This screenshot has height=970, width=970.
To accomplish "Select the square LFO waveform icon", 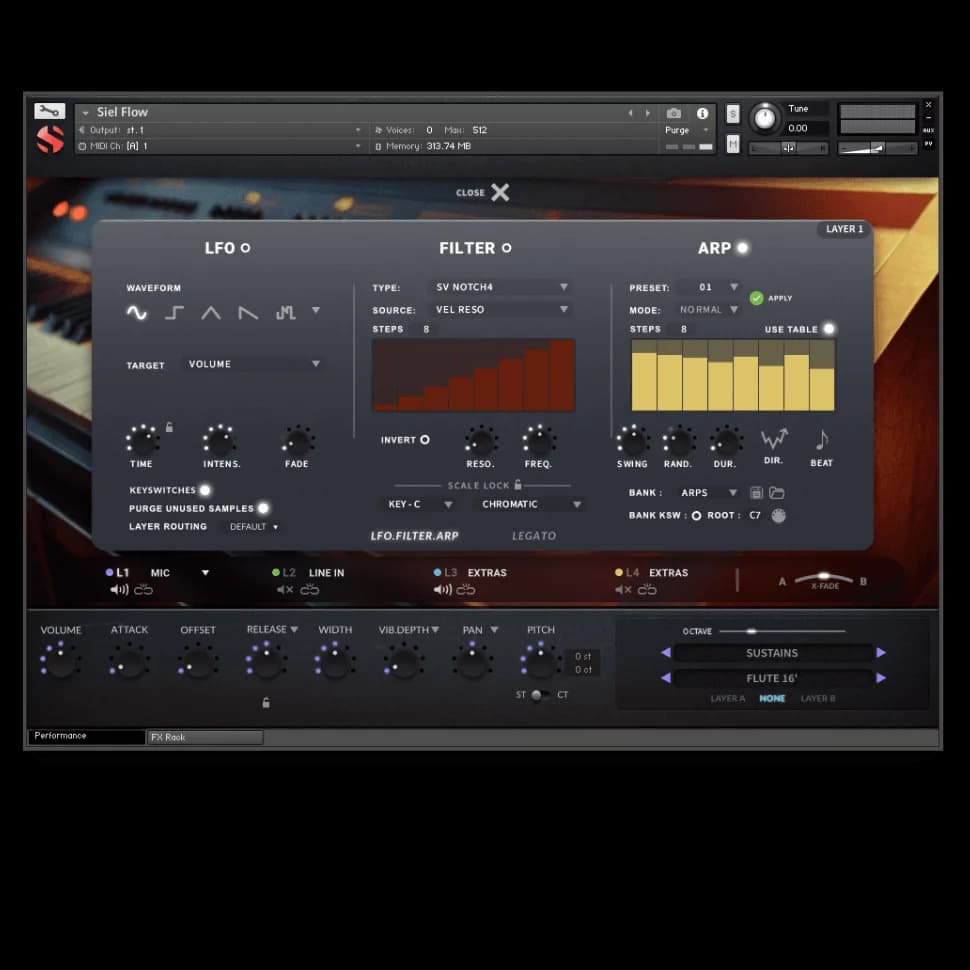I will 174,313.
